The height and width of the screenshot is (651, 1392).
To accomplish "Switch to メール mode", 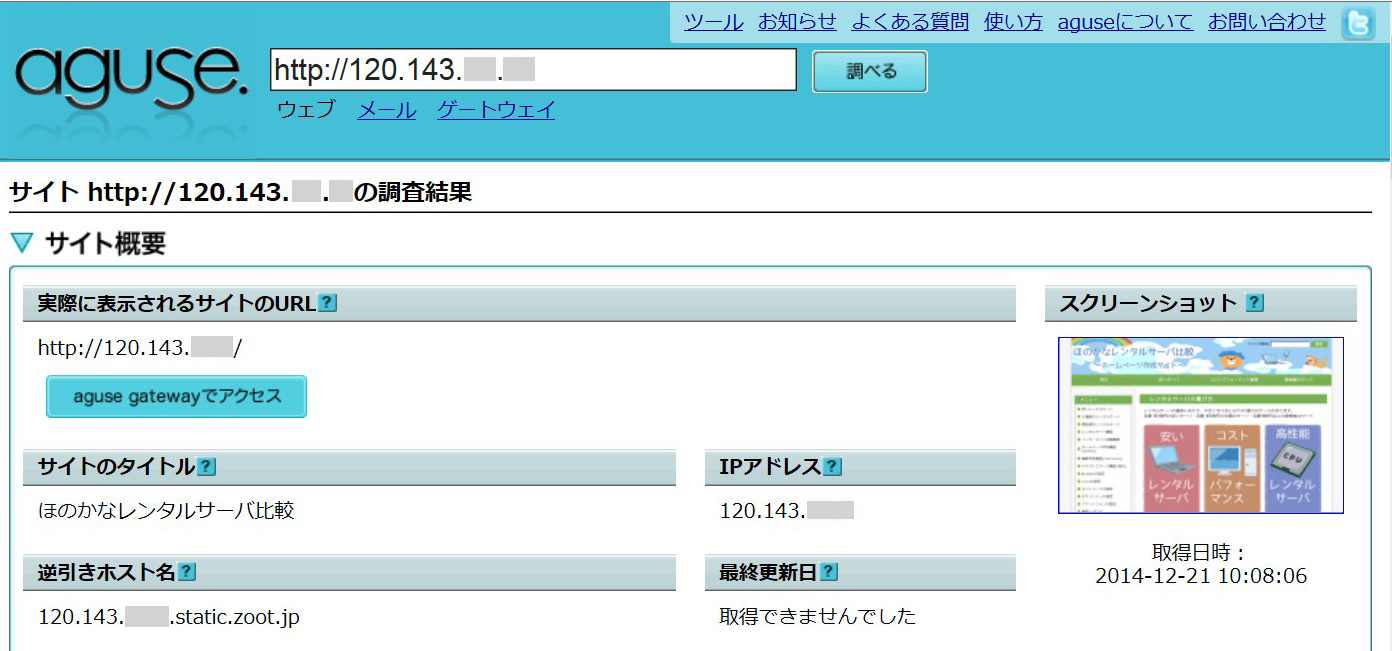I will (x=386, y=110).
